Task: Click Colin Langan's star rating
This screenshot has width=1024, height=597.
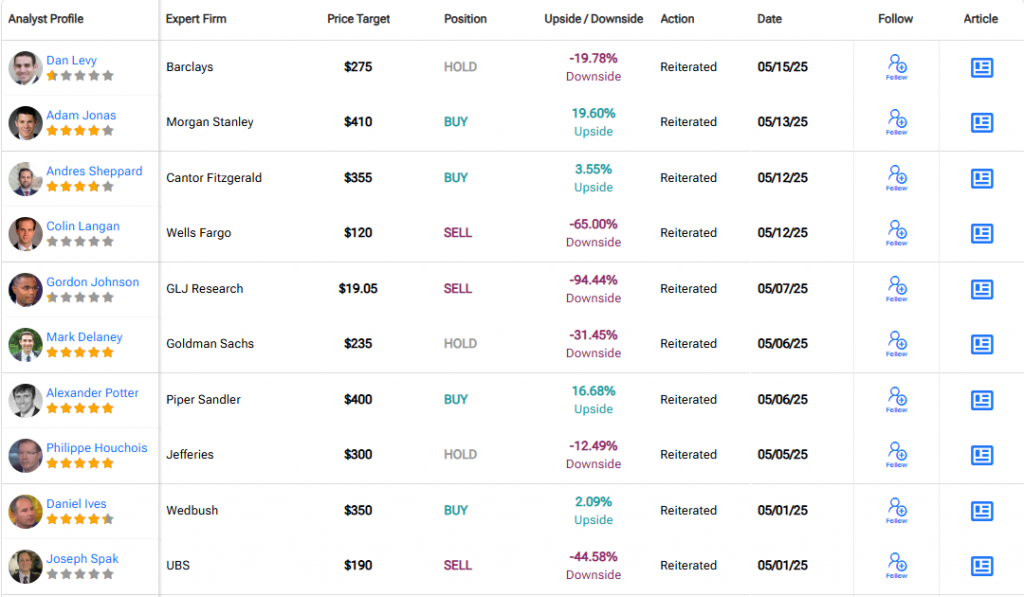Action: (x=80, y=242)
